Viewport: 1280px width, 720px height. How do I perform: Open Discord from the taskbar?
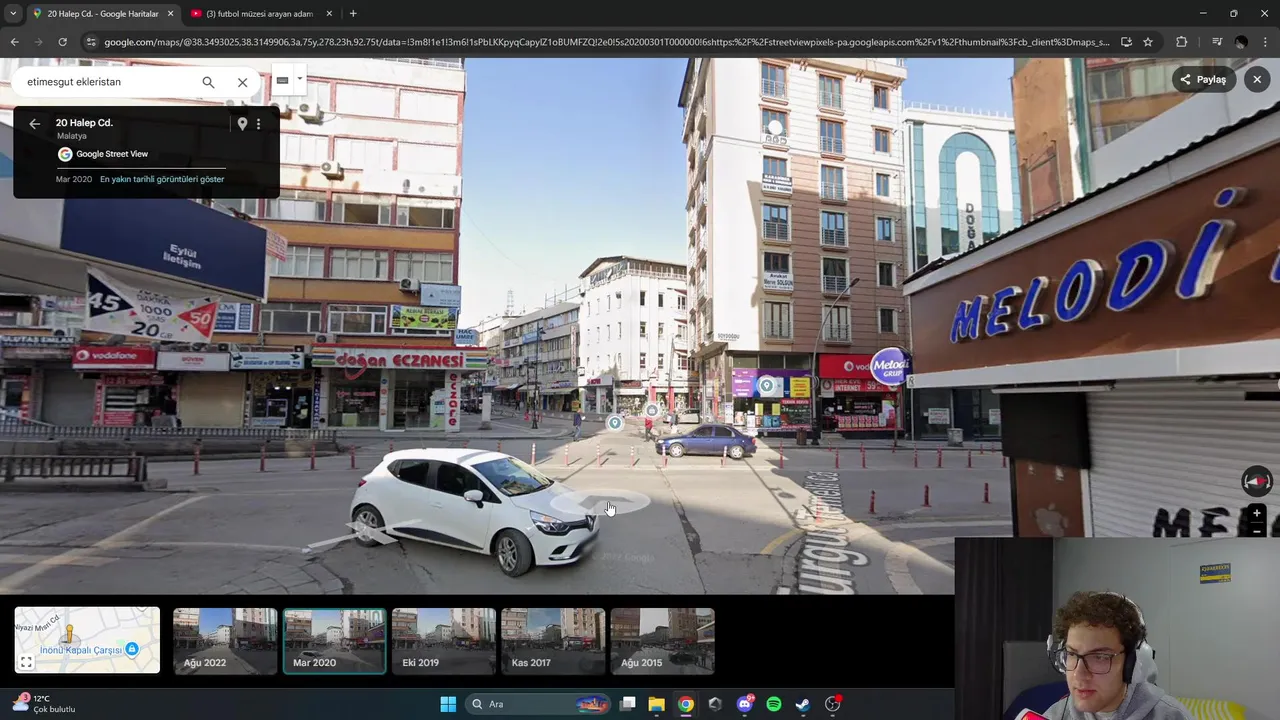[x=744, y=704]
